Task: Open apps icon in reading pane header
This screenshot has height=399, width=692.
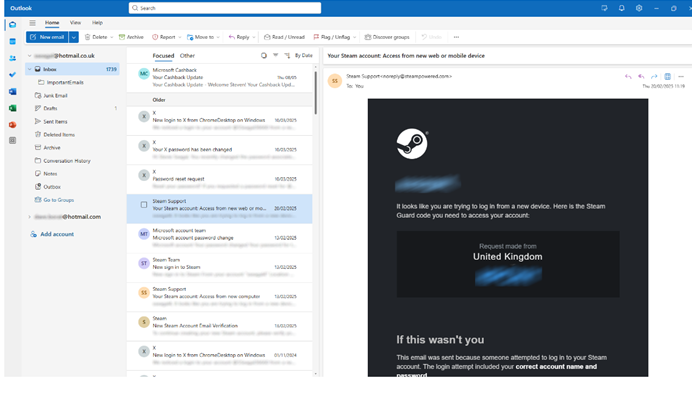Action: [668, 76]
